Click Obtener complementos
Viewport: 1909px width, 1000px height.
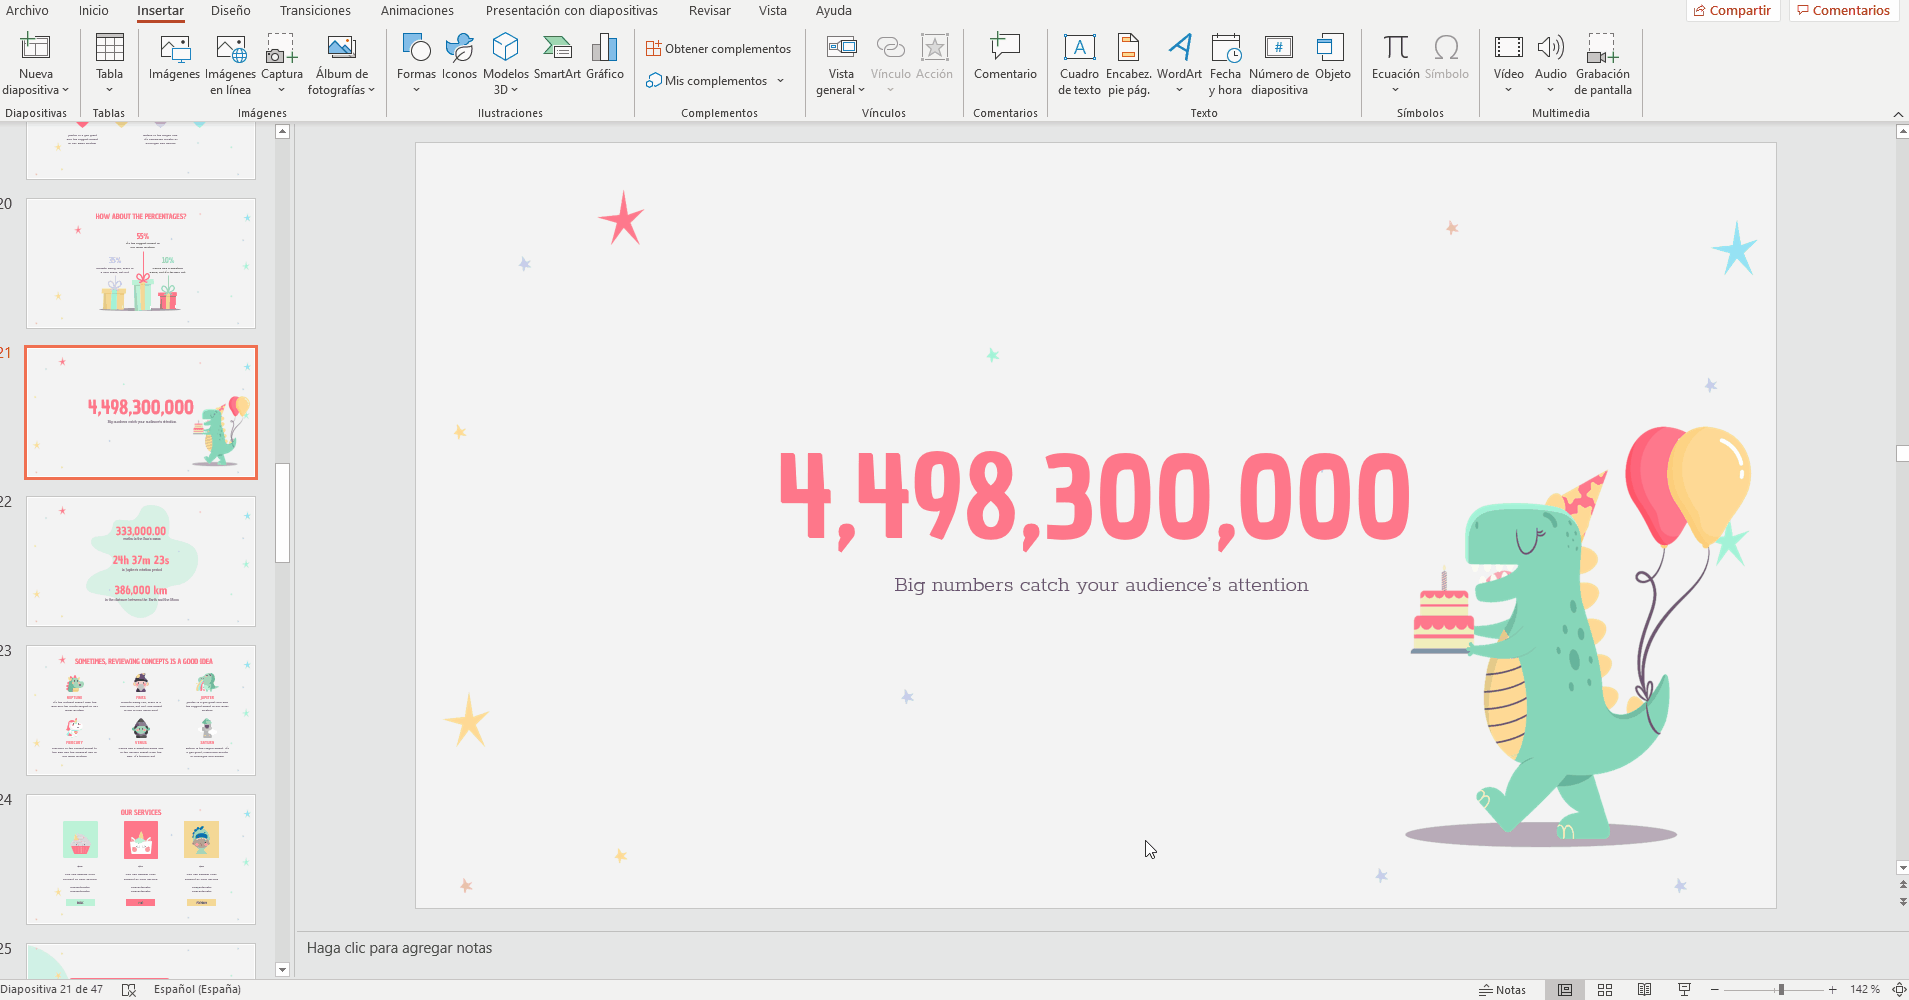tap(718, 48)
